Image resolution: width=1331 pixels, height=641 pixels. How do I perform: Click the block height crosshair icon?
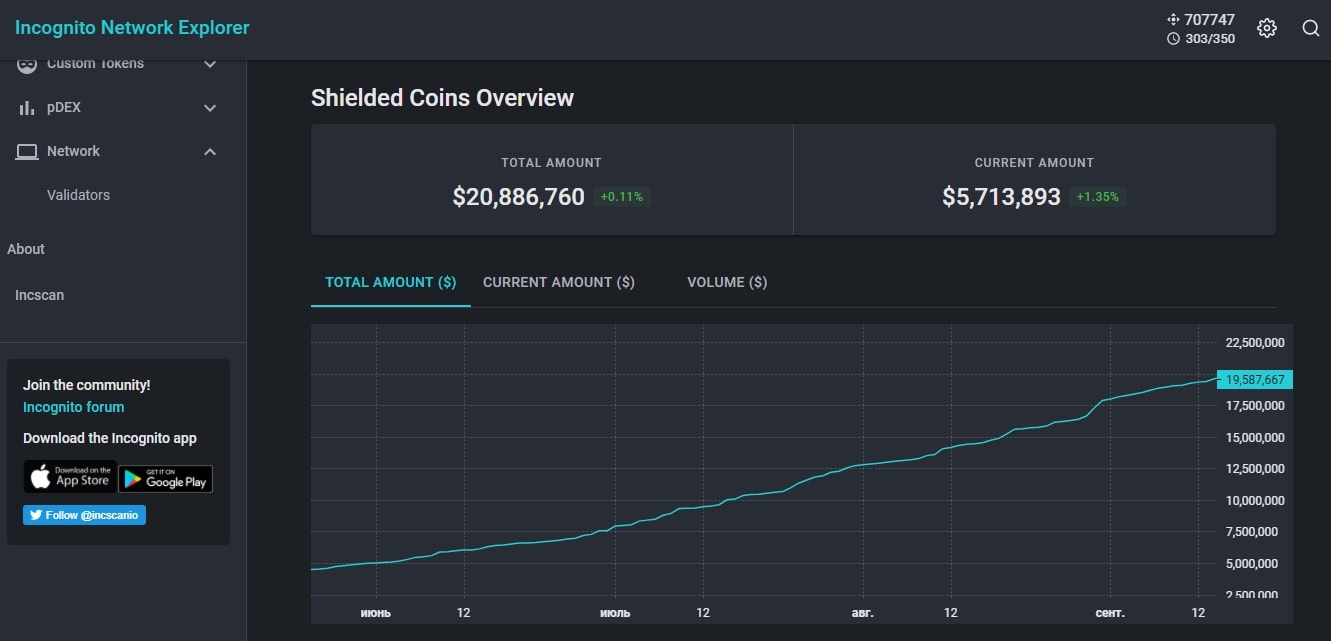1174,20
